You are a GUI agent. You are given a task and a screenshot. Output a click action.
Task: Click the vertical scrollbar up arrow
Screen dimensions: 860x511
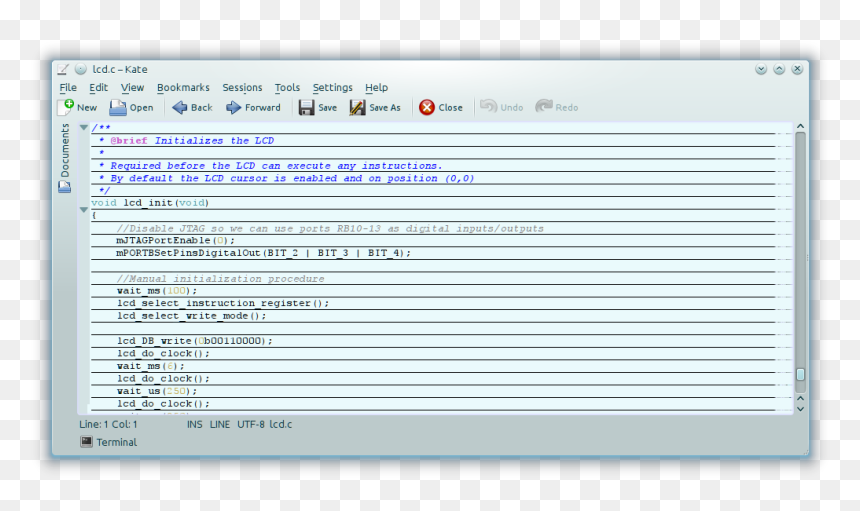coord(800,127)
